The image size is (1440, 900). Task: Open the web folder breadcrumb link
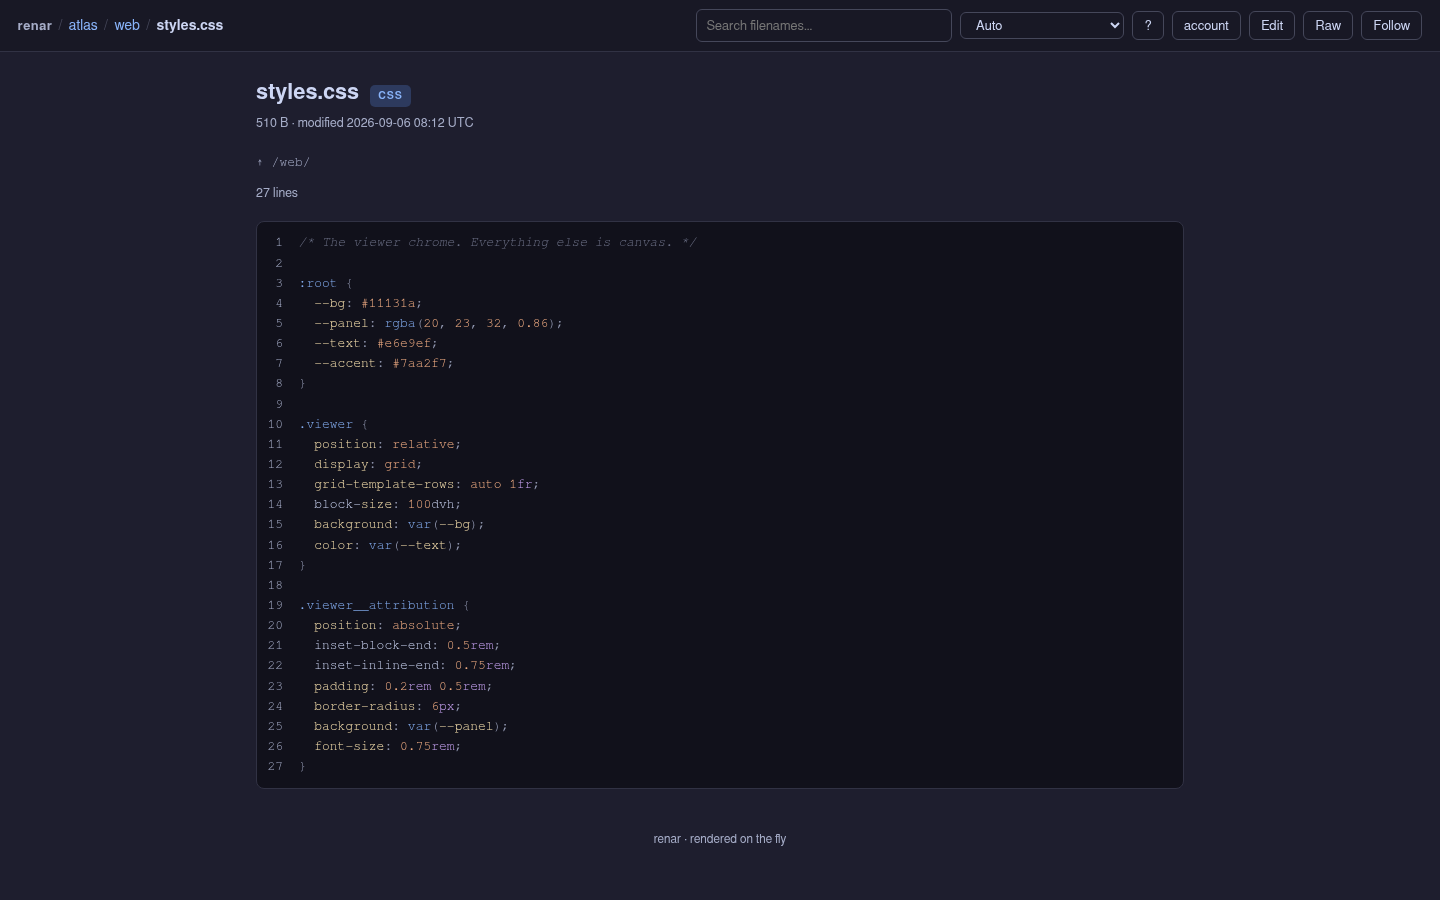[x=127, y=26]
